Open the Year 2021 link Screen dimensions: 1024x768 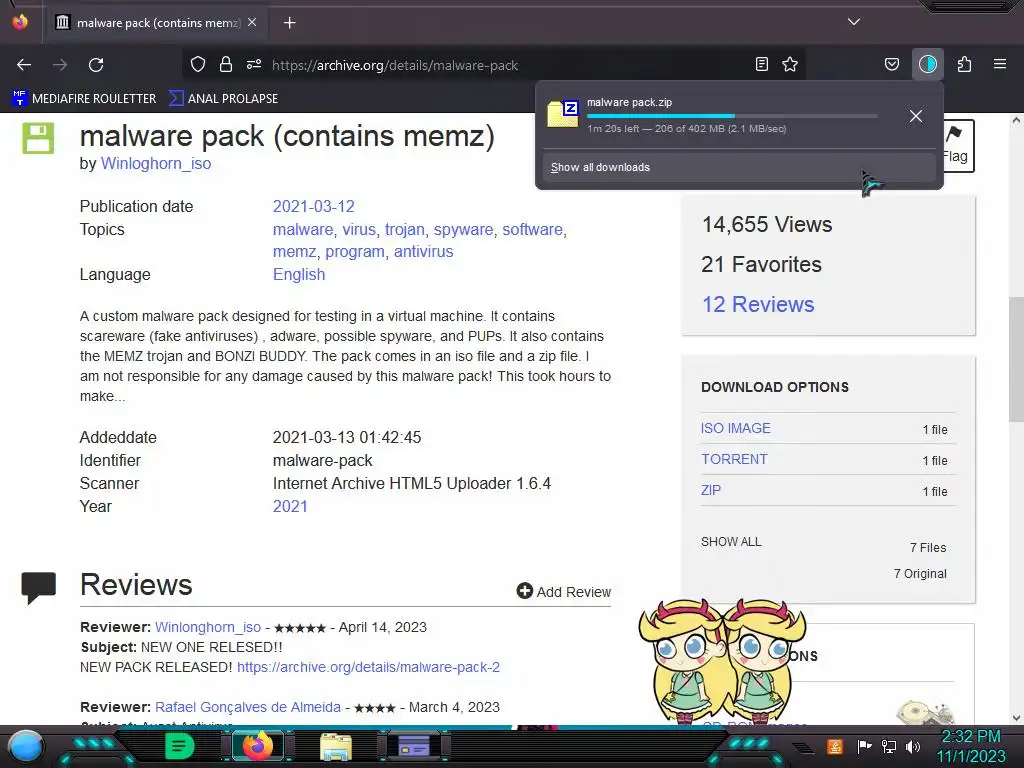pos(290,506)
